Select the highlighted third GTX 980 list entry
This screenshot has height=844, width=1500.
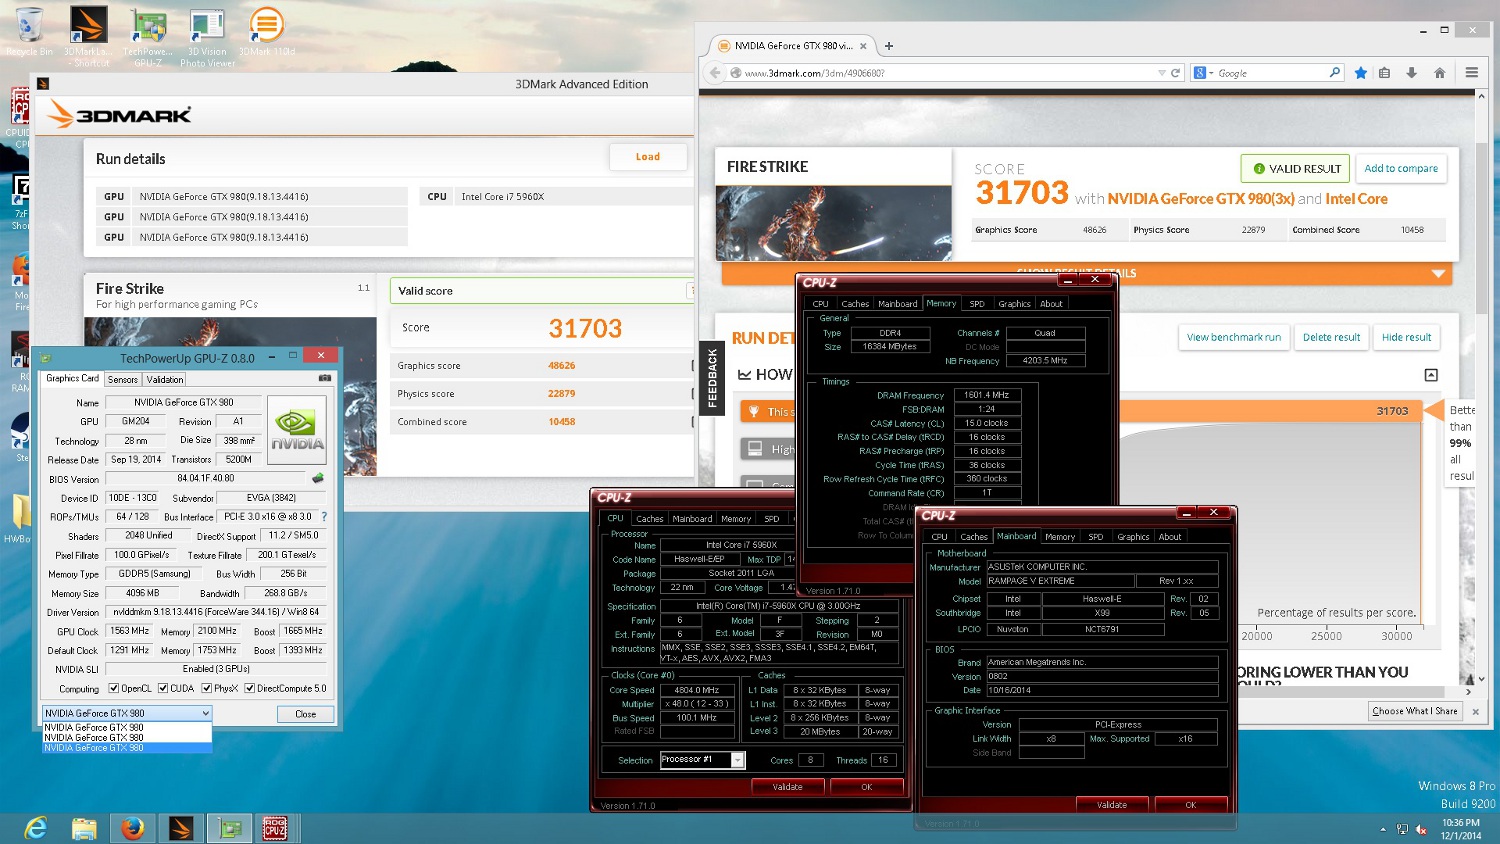pyautogui.click(x=127, y=748)
